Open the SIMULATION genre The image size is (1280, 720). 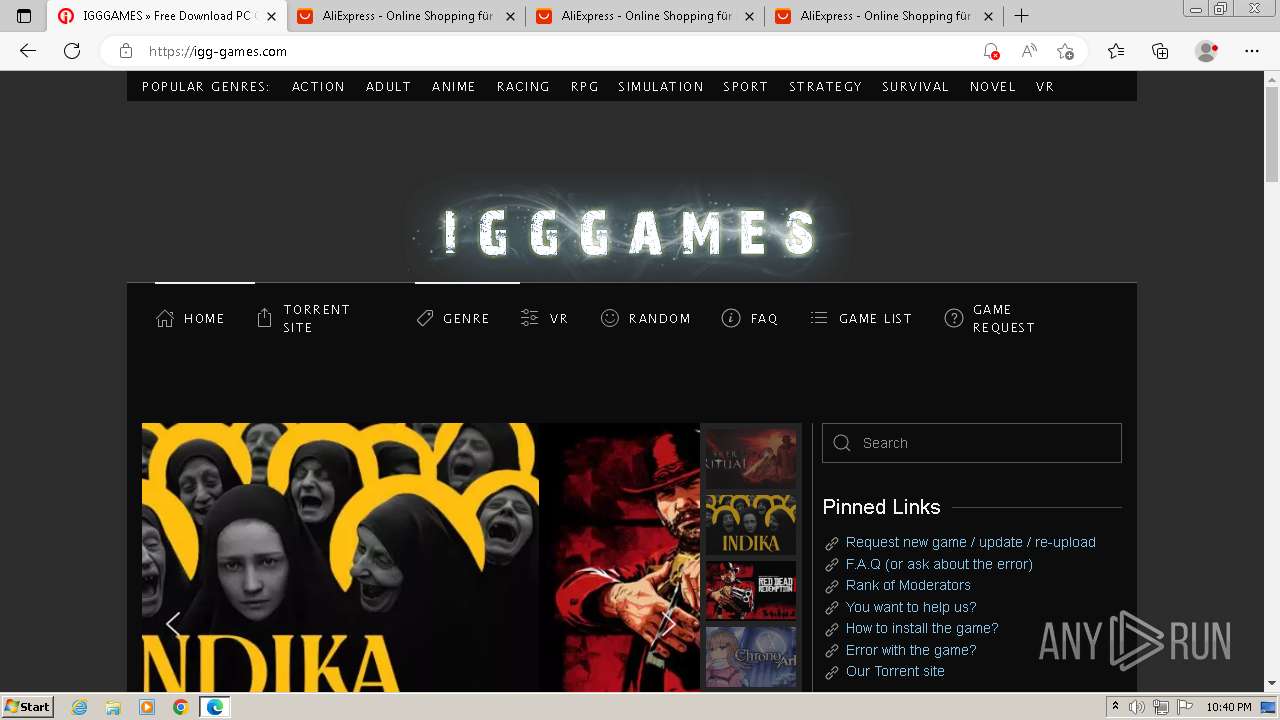[x=661, y=87]
